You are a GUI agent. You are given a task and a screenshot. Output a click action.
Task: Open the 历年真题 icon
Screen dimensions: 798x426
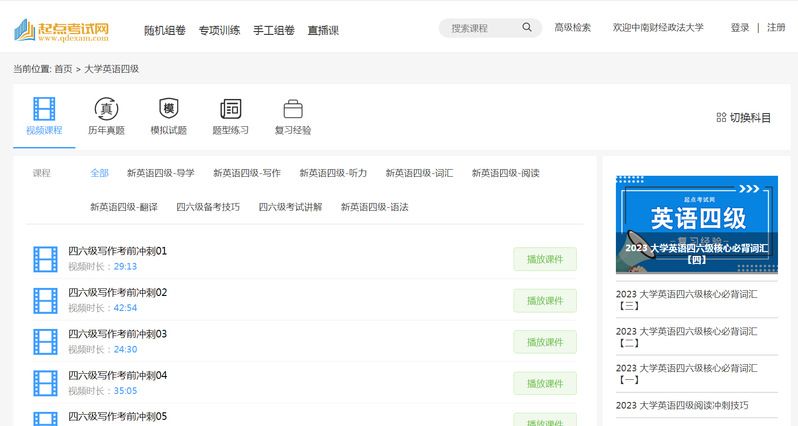[x=106, y=109]
